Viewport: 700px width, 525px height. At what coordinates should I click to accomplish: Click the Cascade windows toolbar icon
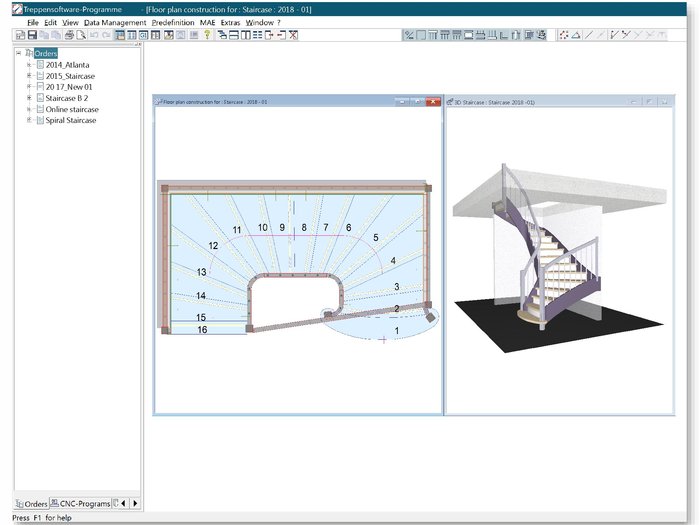pyautogui.click(x=222, y=35)
